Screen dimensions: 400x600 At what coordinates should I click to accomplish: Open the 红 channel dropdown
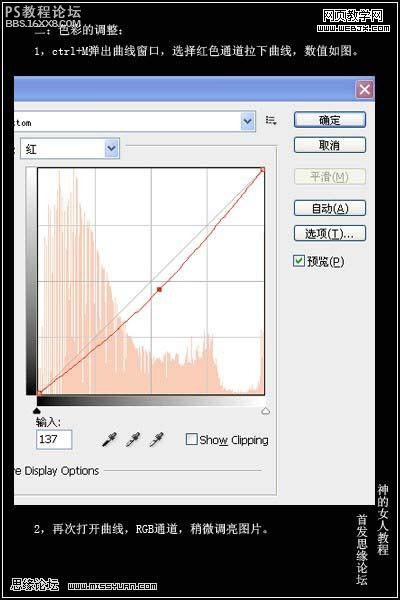pyautogui.click(x=70, y=148)
